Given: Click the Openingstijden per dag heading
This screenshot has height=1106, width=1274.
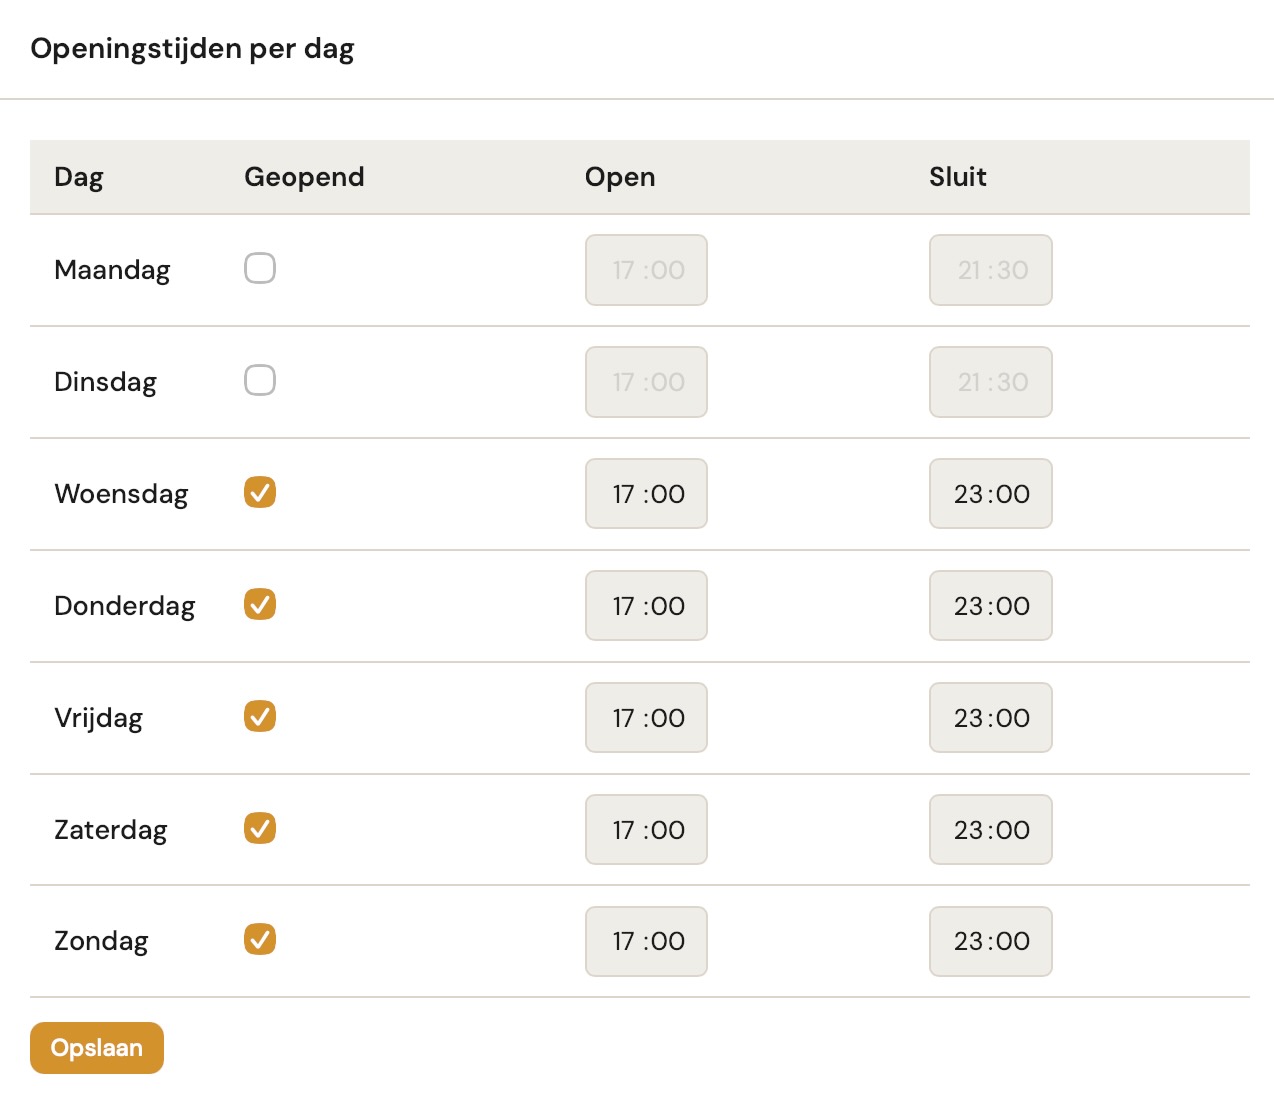Looking at the screenshot, I should coord(193,47).
